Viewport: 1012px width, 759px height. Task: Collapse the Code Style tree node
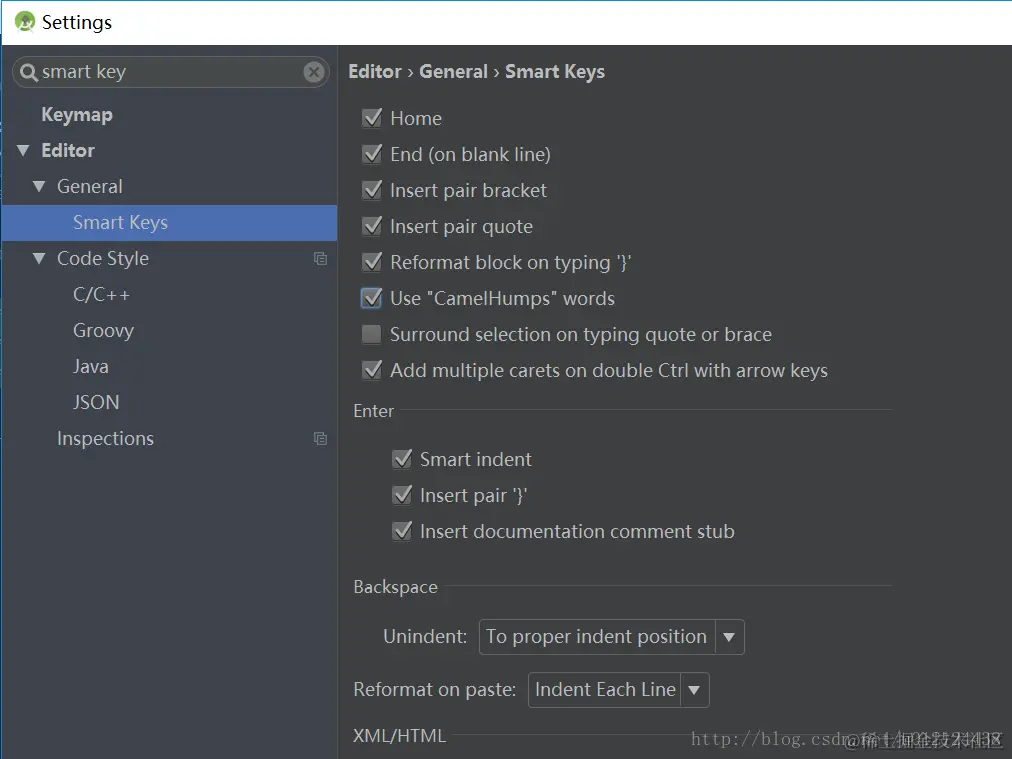(x=39, y=259)
